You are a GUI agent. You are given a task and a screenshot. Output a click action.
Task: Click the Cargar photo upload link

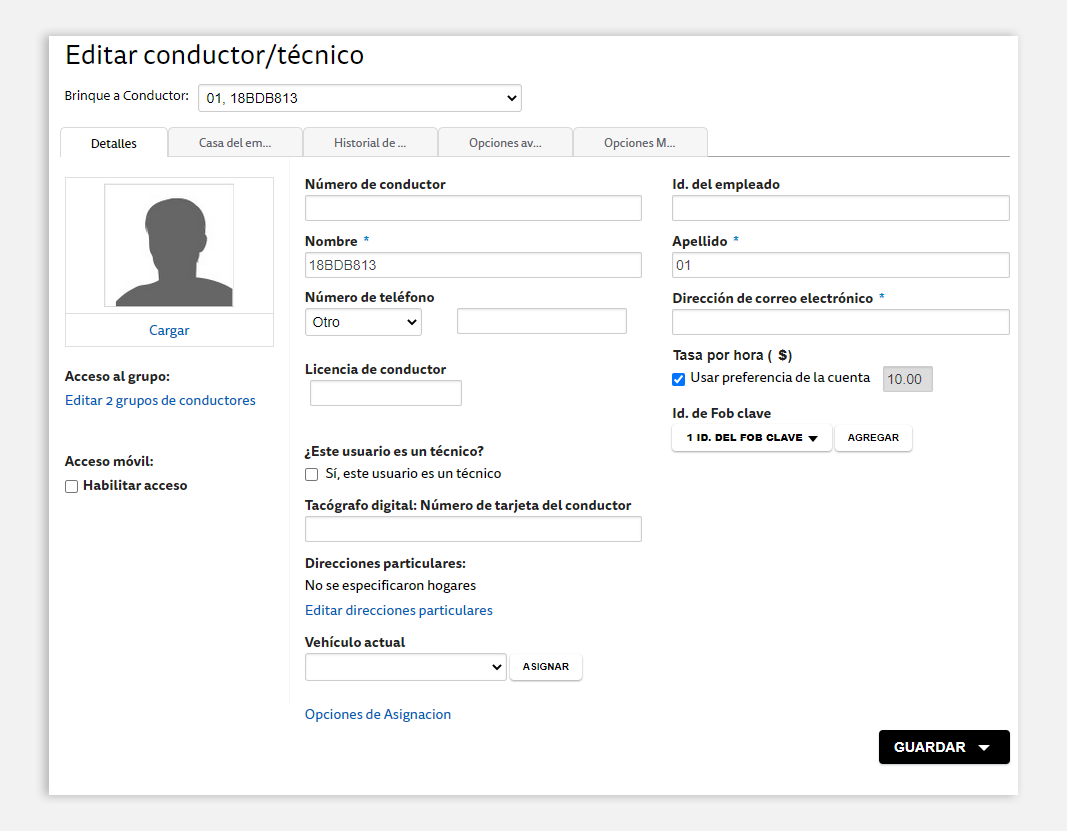pyautogui.click(x=169, y=330)
